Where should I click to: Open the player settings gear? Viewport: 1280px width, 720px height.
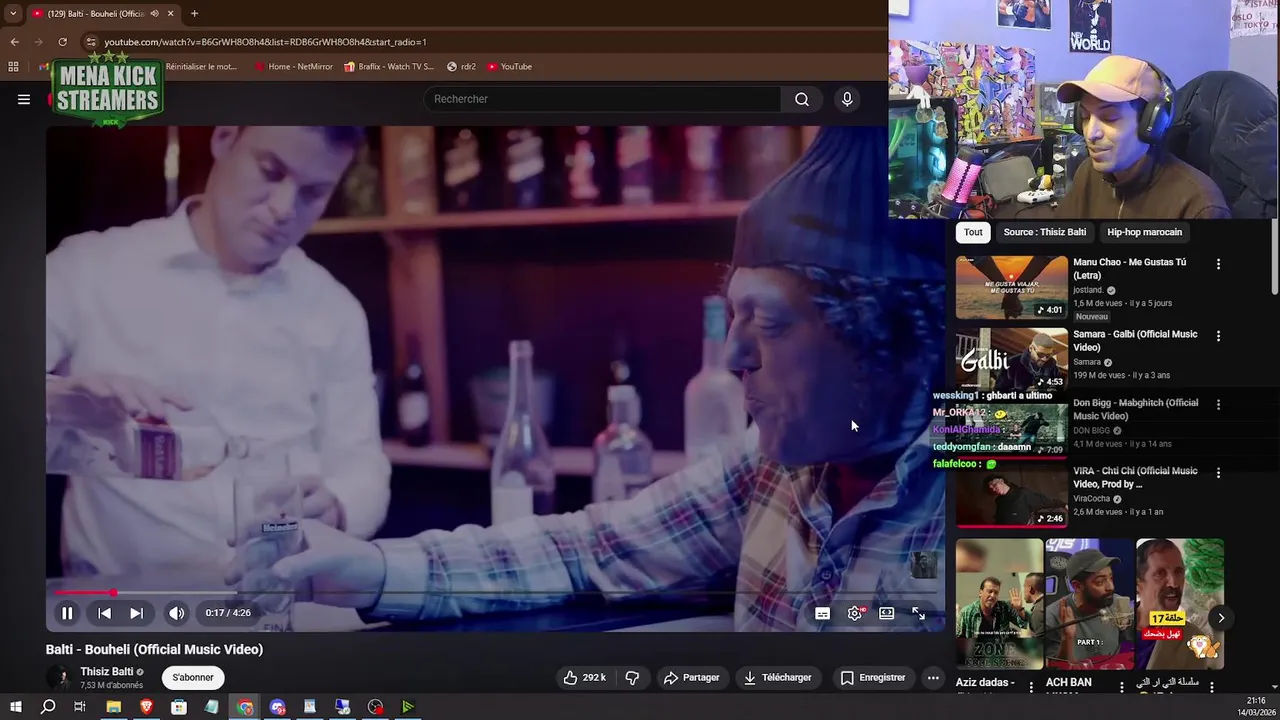point(855,614)
